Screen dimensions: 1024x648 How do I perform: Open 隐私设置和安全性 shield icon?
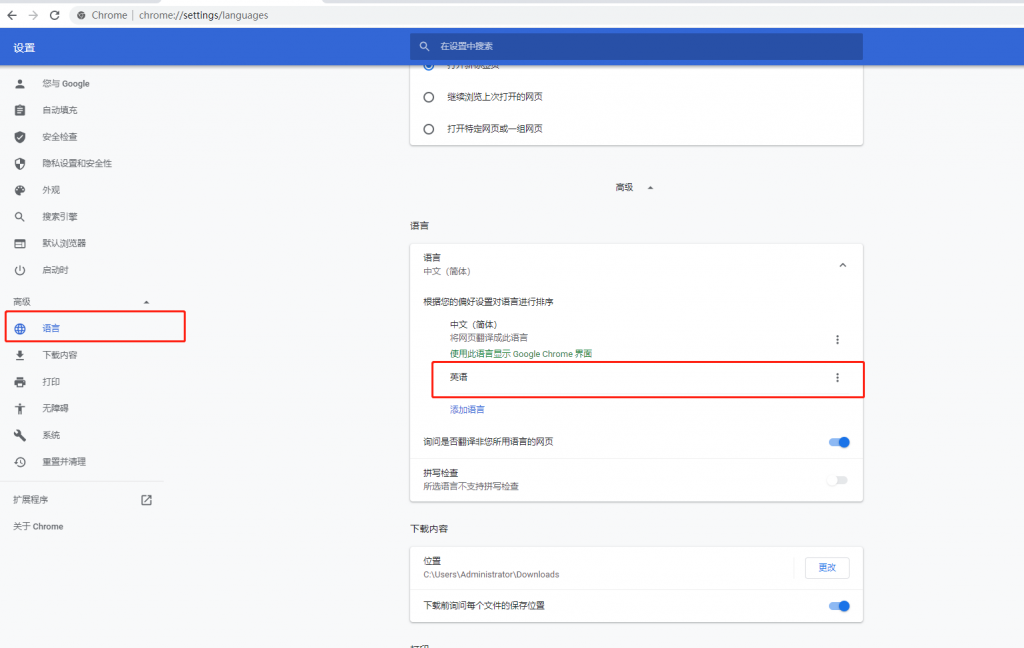[x=20, y=163]
